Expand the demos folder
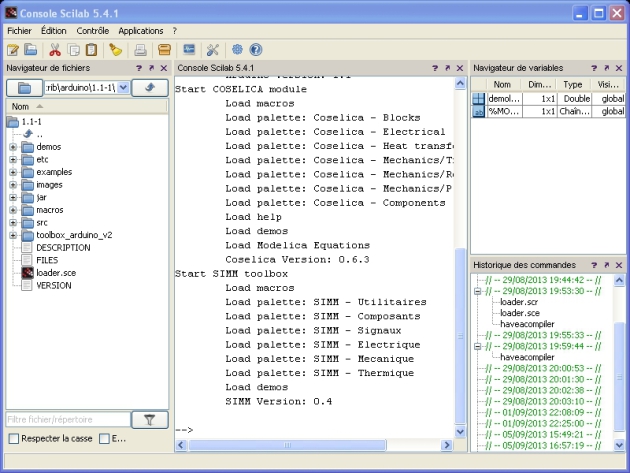Viewport: 630px width, 473px height. click(13, 147)
